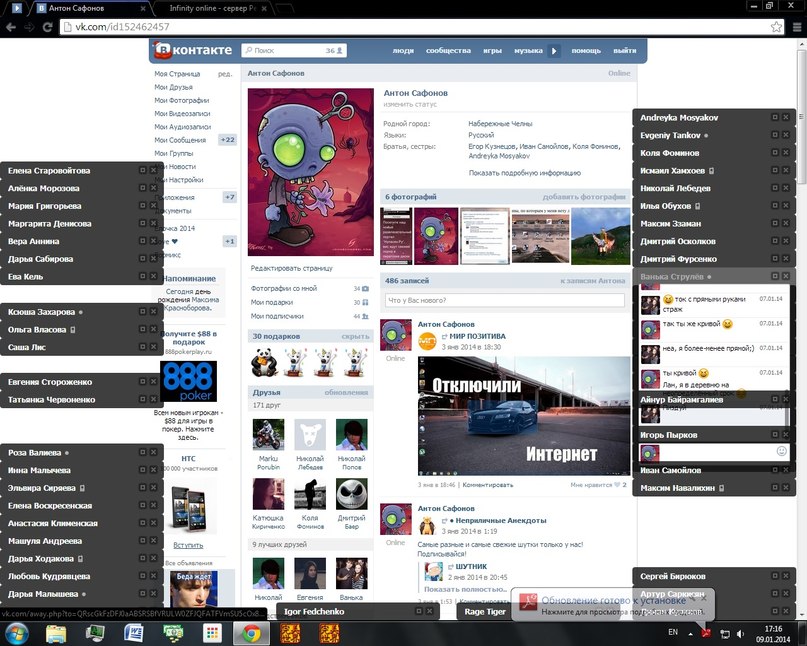Open Мои Сообщения in the sidebar
The width and height of the screenshot is (807, 646).
[180, 140]
